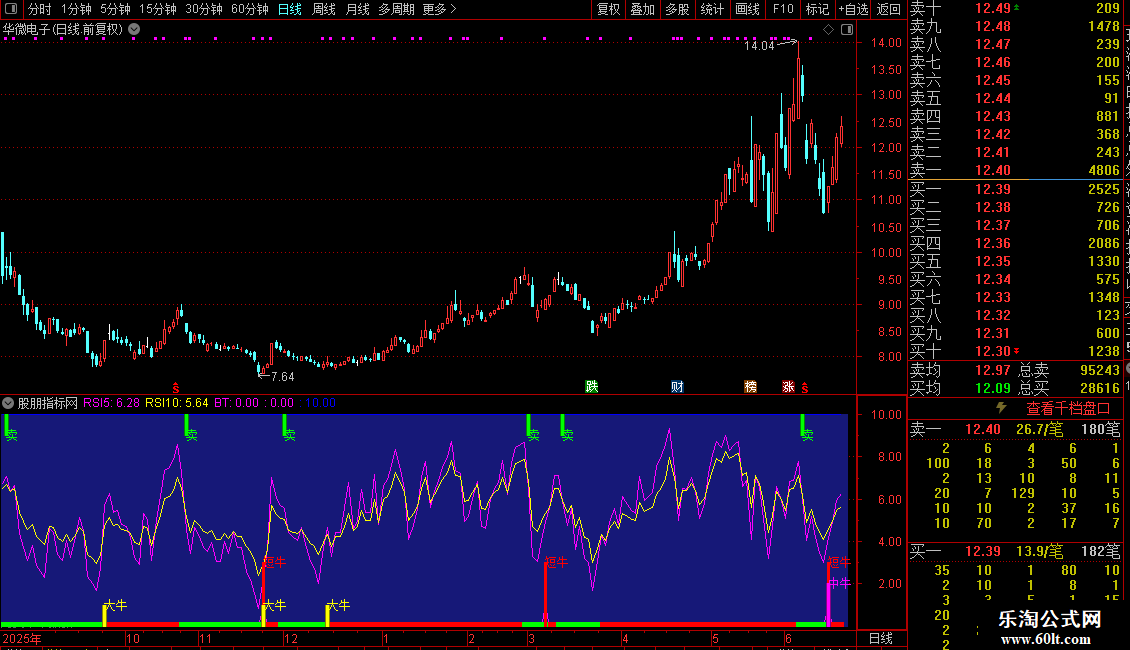This screenshot has height=650, width=1130.
Task: Click the 叠加 overlay button
Action: (x=643, y=9)
